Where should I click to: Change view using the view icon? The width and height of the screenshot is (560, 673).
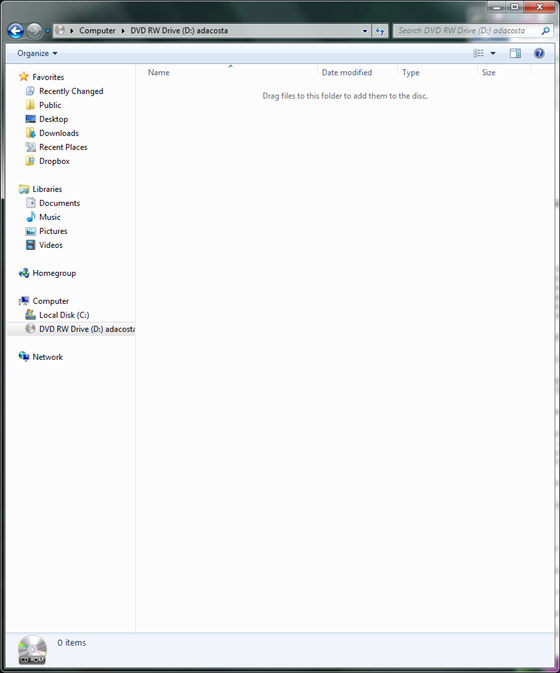point(478,53)
